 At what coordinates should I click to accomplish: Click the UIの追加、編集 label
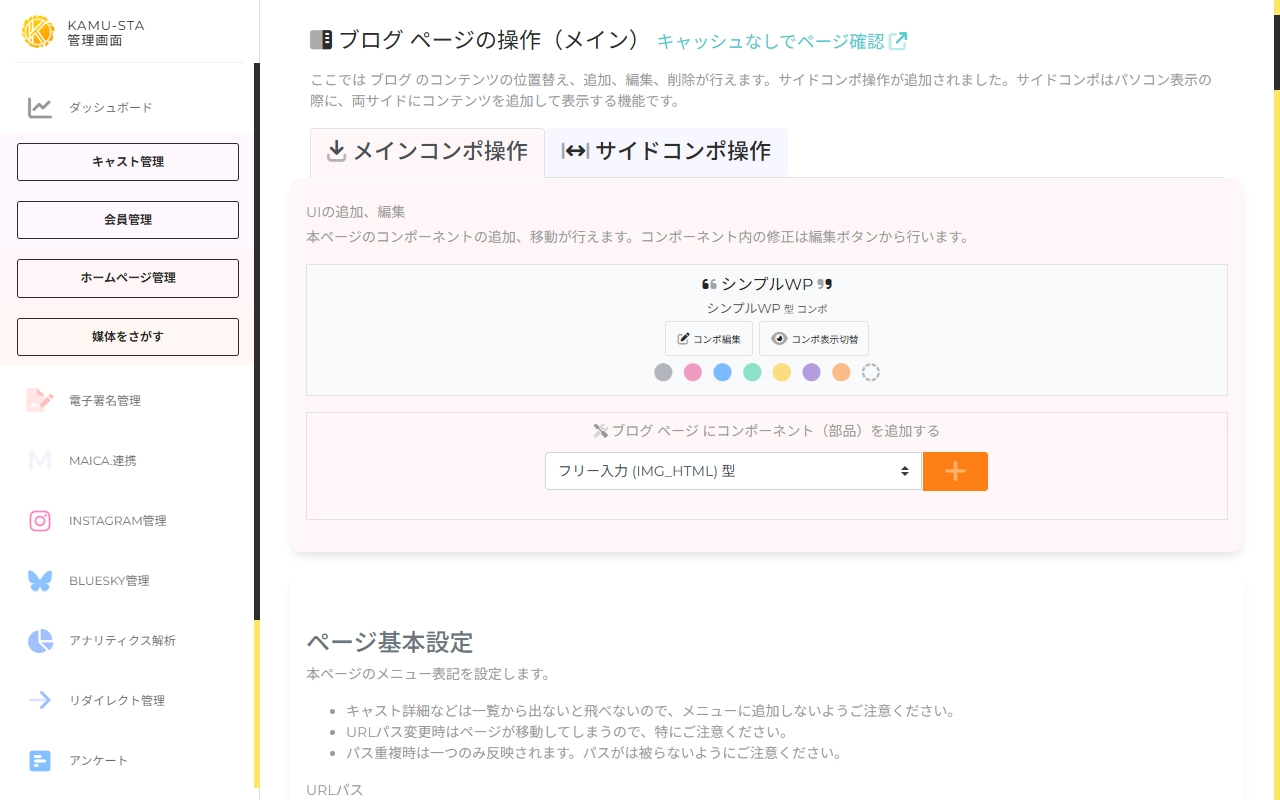[x=356, y=212]
